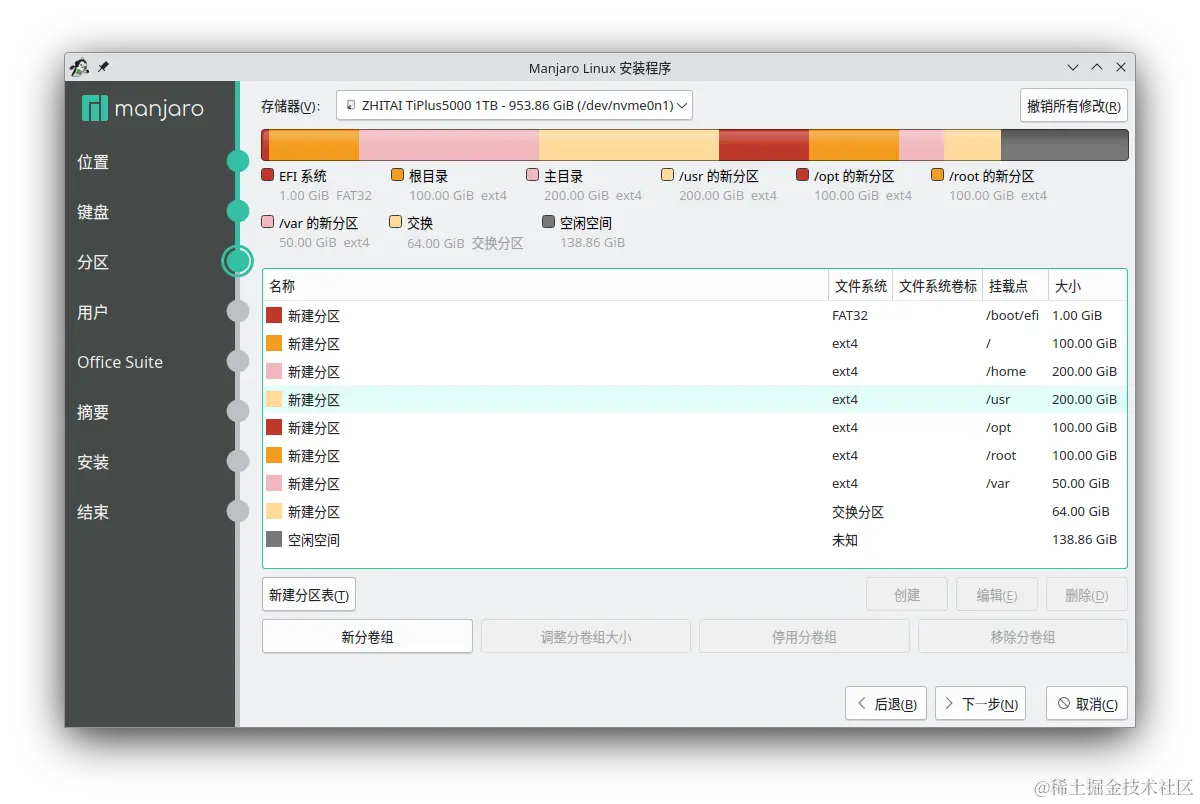Screen dimensions: 1200x804
Task: Click the chevron-down arrow in the titlebar
Action: coord(1071,67)
